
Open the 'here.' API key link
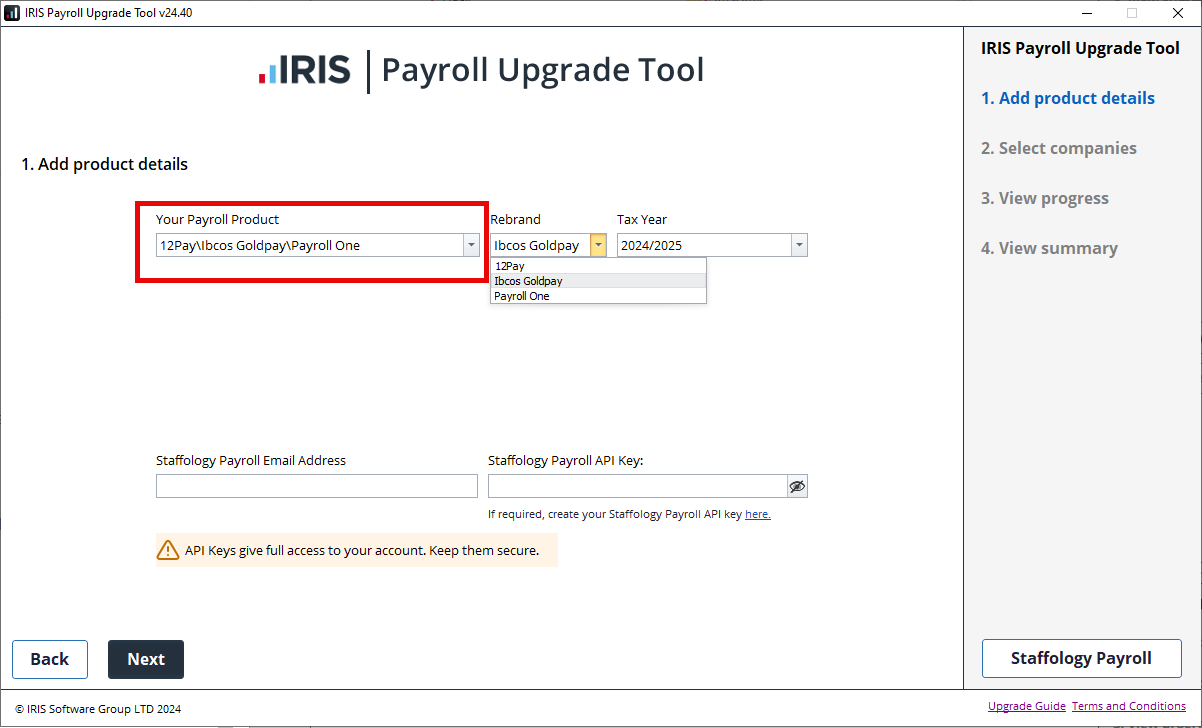coord(757,514)
